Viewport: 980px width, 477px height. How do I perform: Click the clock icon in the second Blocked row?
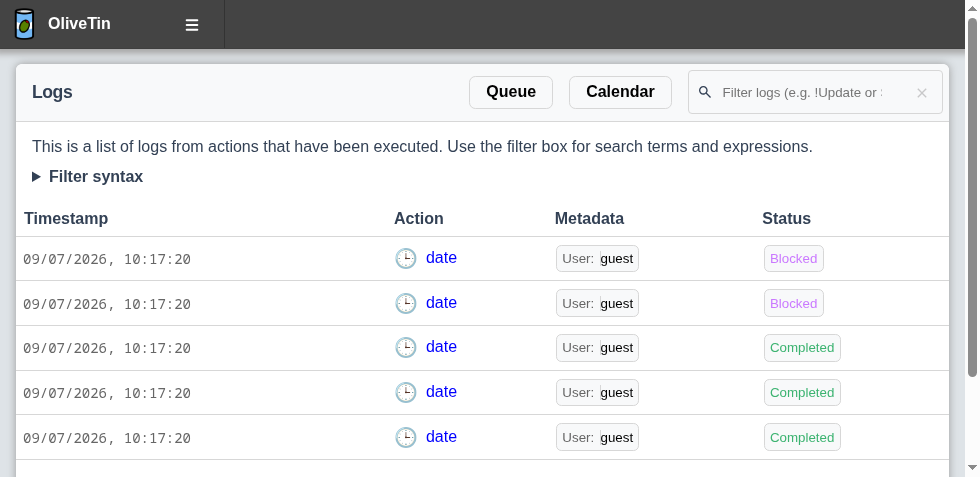click(406, 303)
